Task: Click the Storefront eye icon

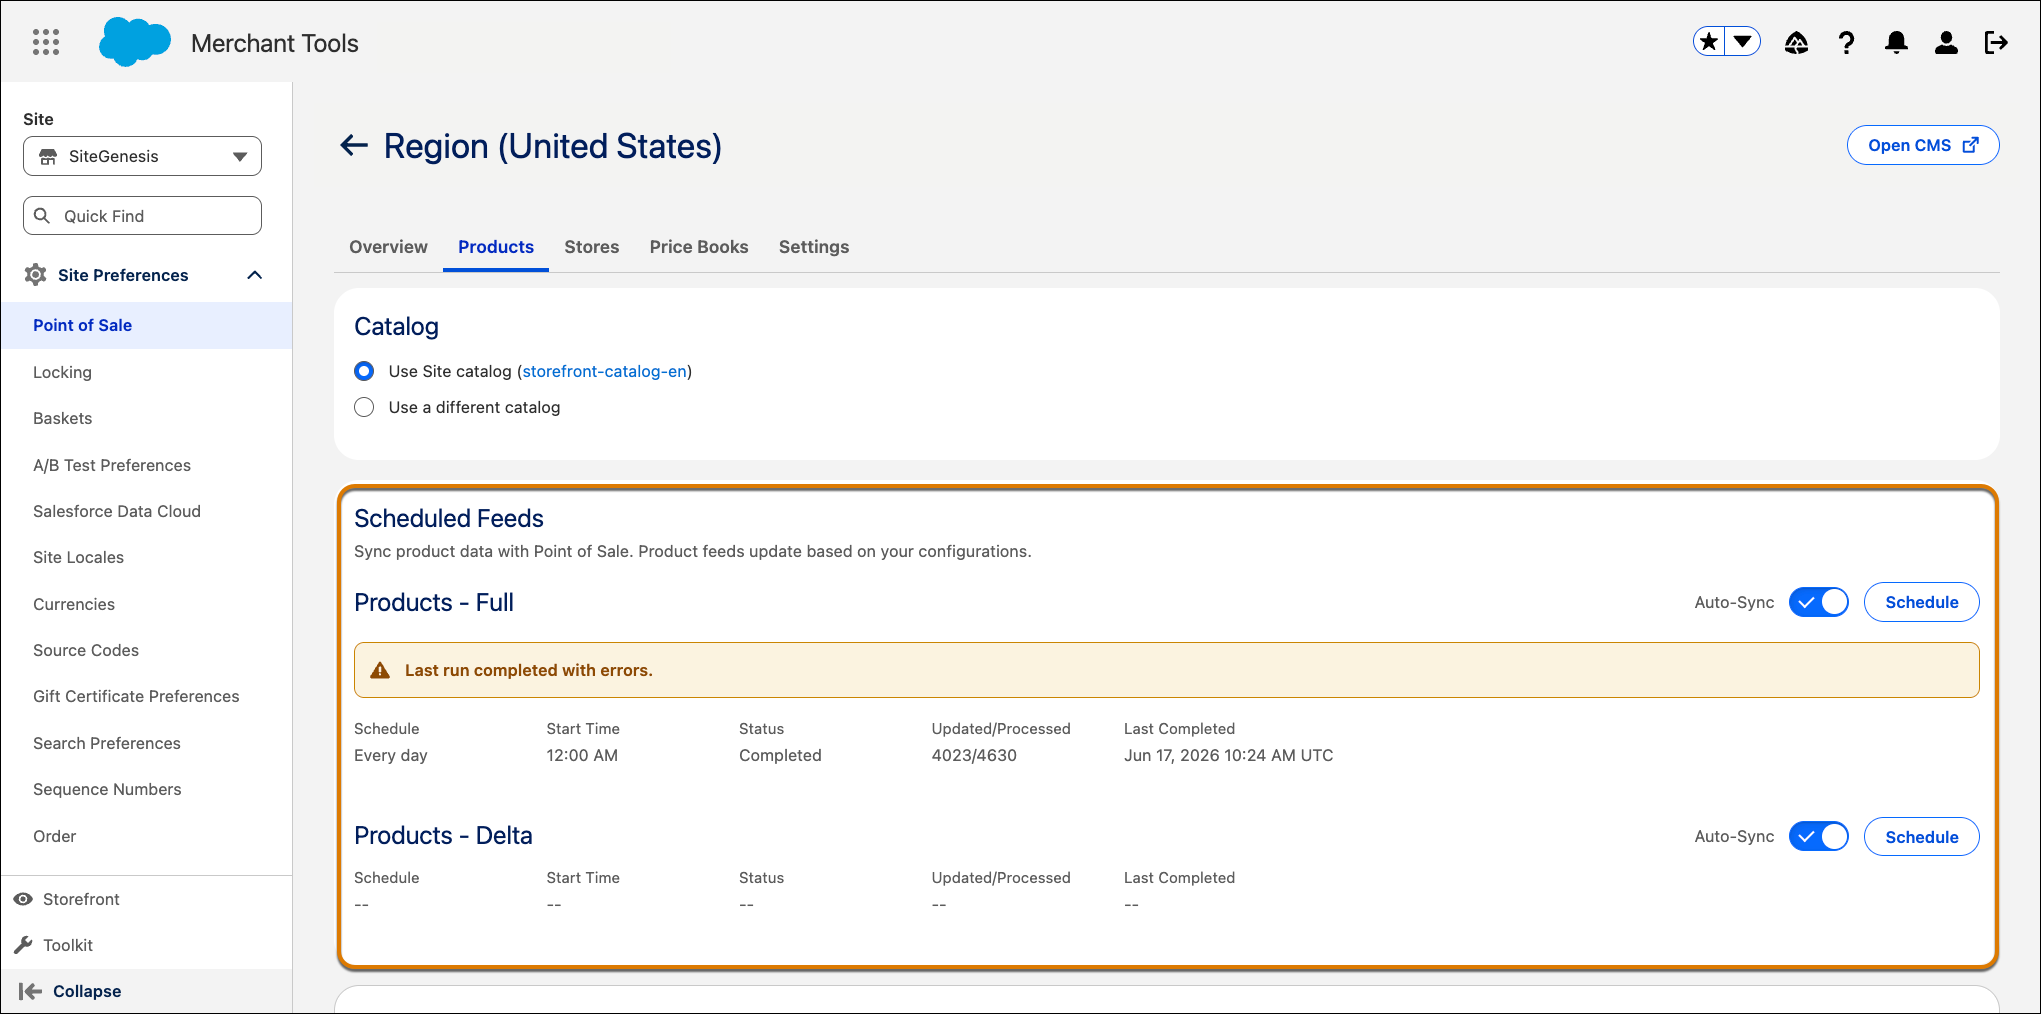Action: pyautogui.click(x=23, y=899)
